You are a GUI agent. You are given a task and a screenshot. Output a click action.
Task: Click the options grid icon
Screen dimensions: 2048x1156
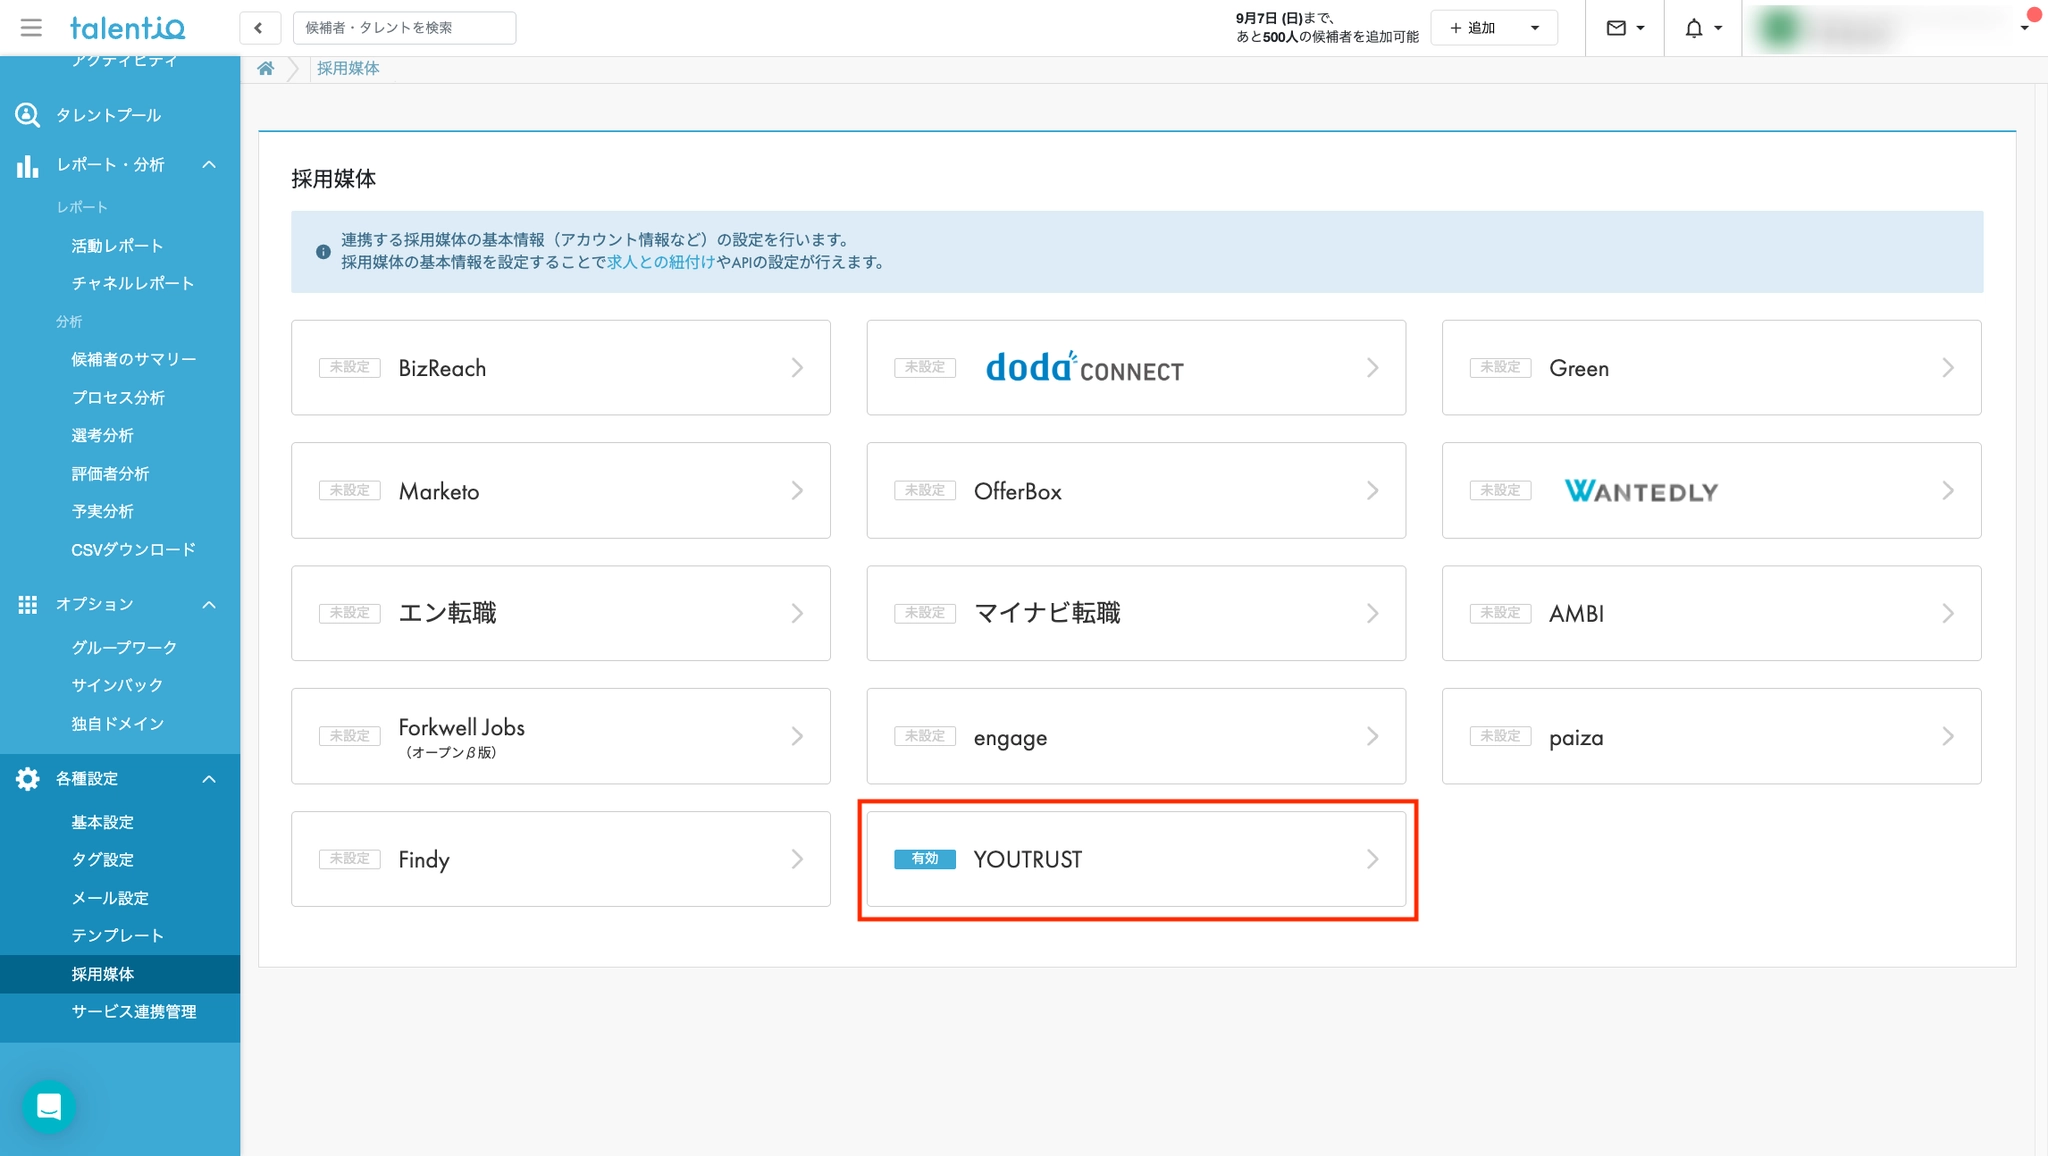pos(27,604)
